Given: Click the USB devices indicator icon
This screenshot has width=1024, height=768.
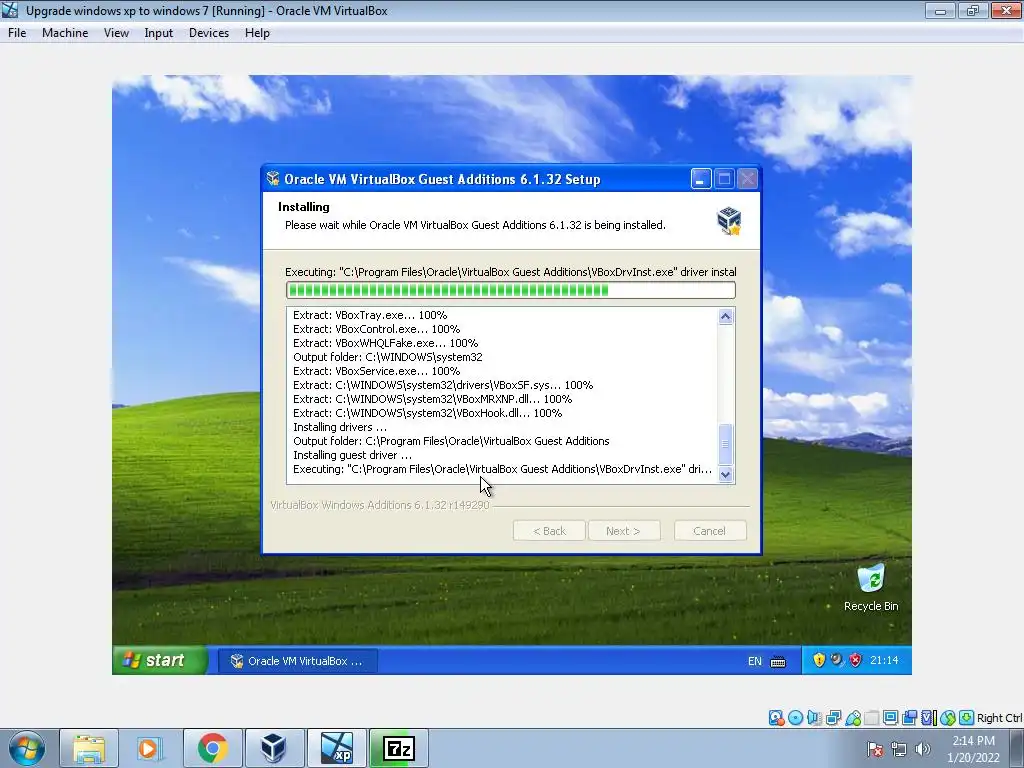Looking at the screenshot, I should point(853,718).
